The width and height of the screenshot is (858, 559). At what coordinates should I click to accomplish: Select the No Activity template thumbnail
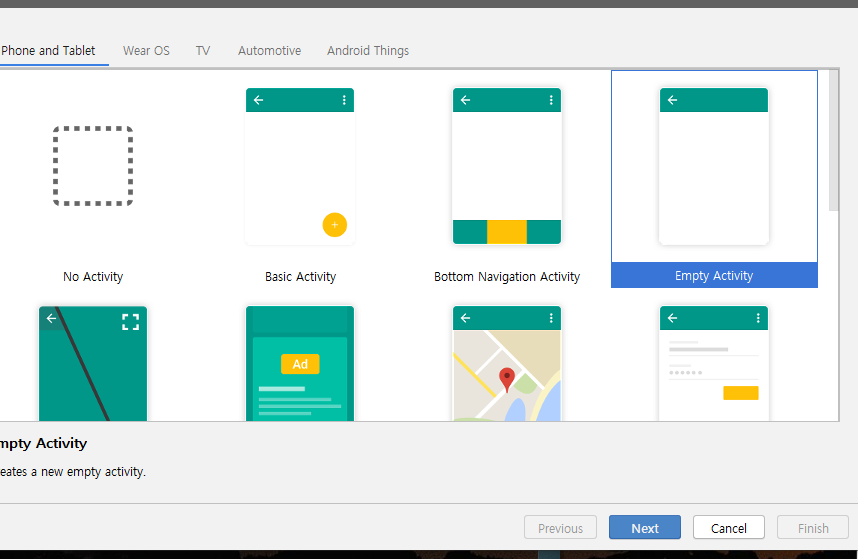pyautogui.click(x=93, y=166)
